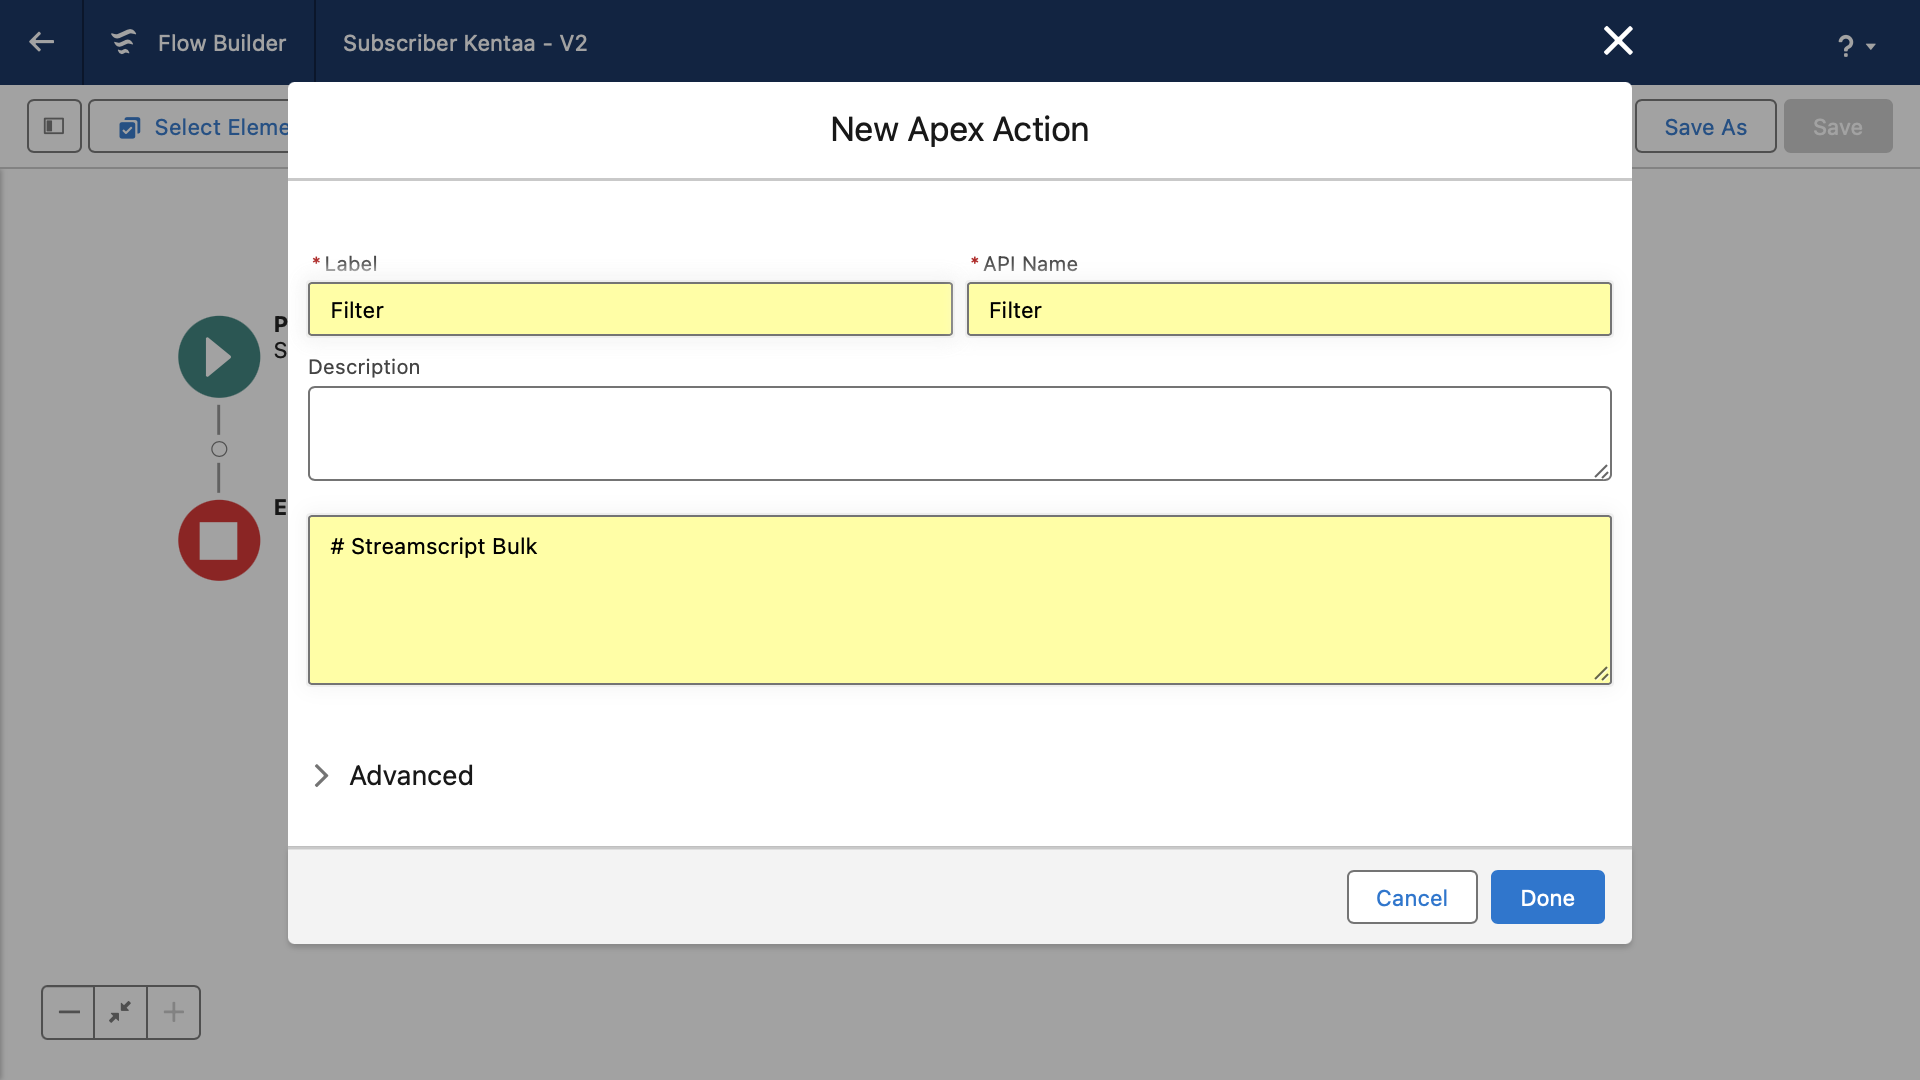
Task: Select the green Start element on canvas
Action: pyautogui.click(x=219, y=357)
